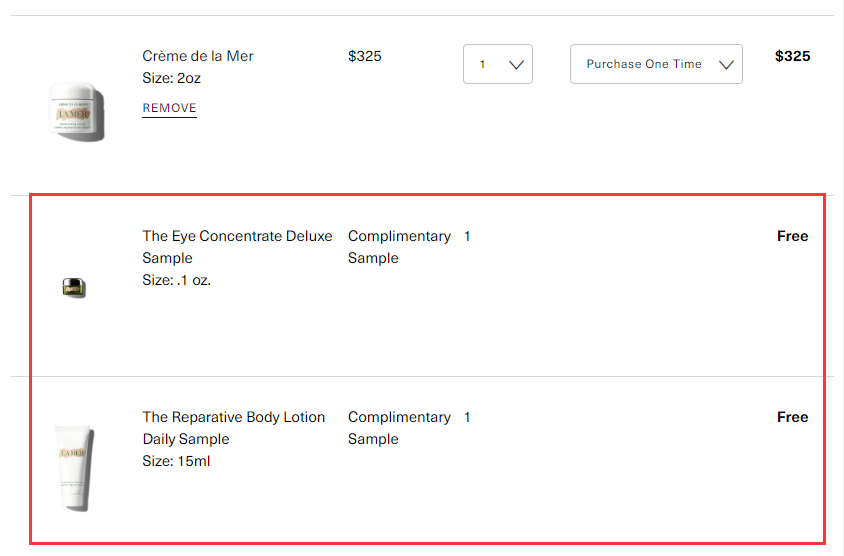The image size is (844, 556).
Task: Click quantity 1 in Body Lotion row
Action: tap(467, 417)
